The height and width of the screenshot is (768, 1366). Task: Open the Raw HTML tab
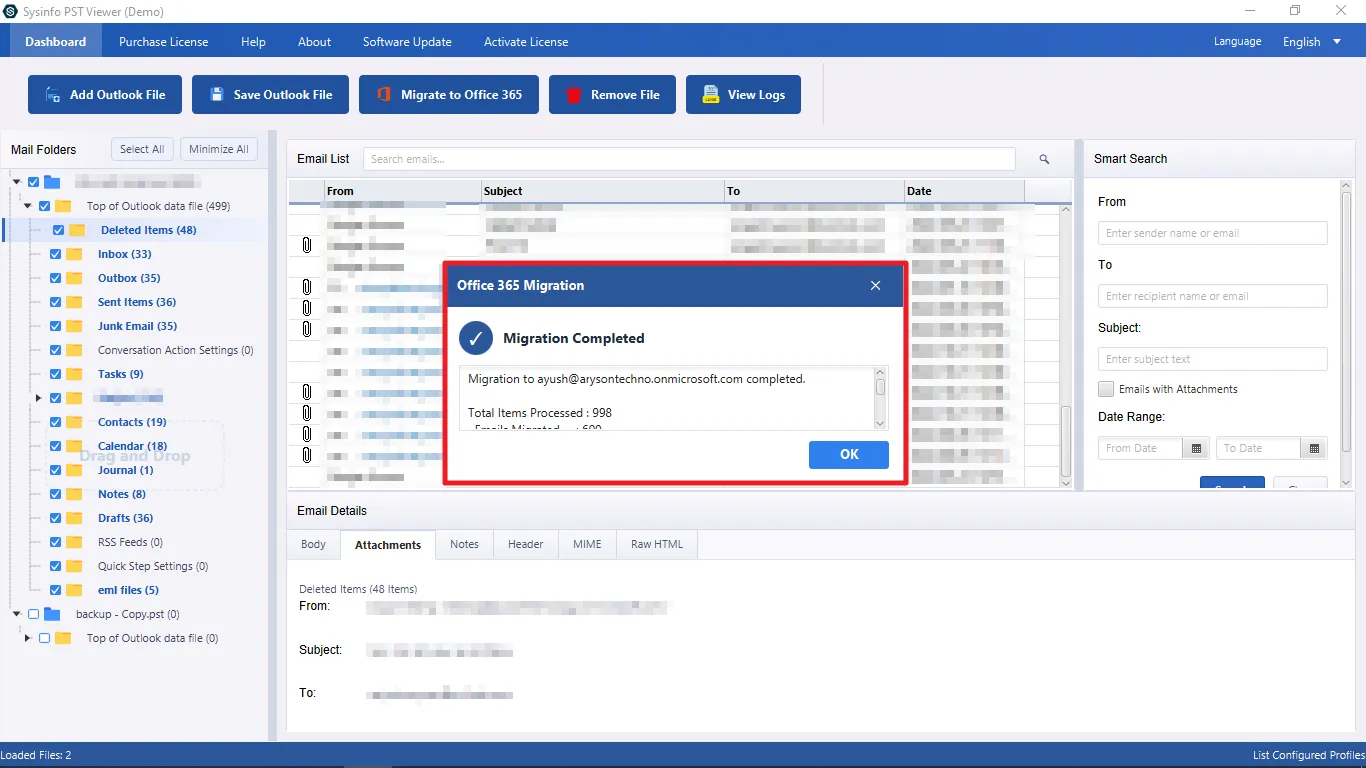tap(657, 545)
